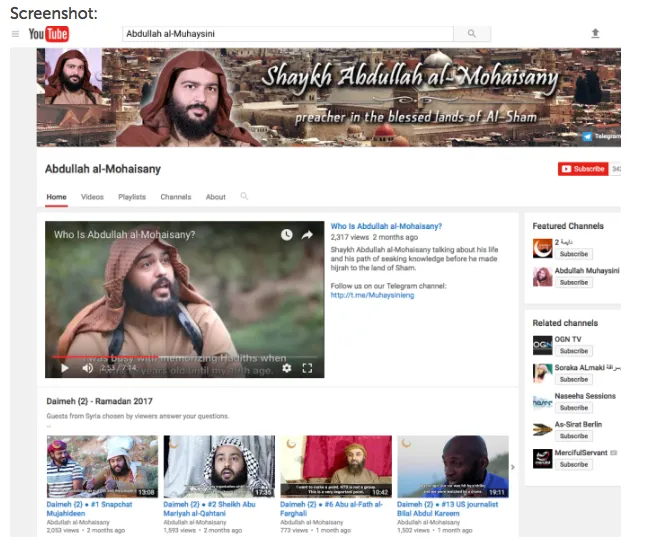Screen dimensions: 652x560
Task: Click the OGN TV channel name
Action: (x=568, y=339)
